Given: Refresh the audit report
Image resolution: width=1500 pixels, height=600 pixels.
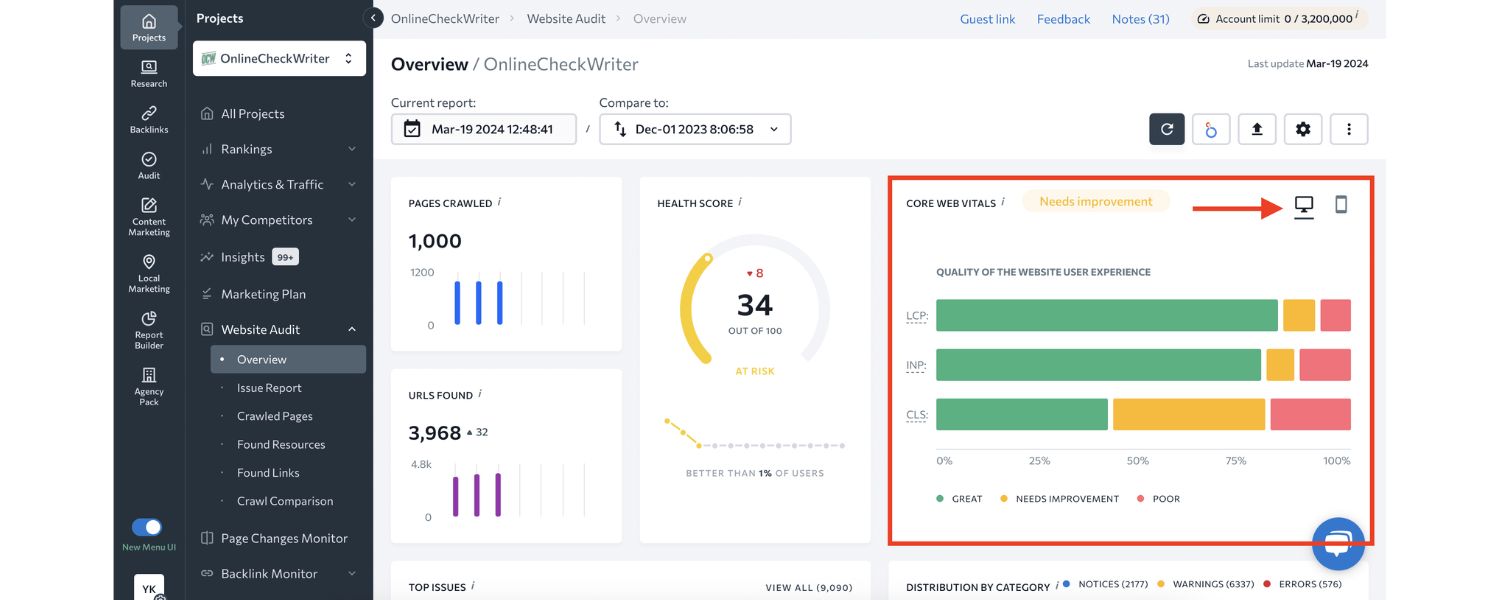Looking at the screenshot, I should 1166,128.
